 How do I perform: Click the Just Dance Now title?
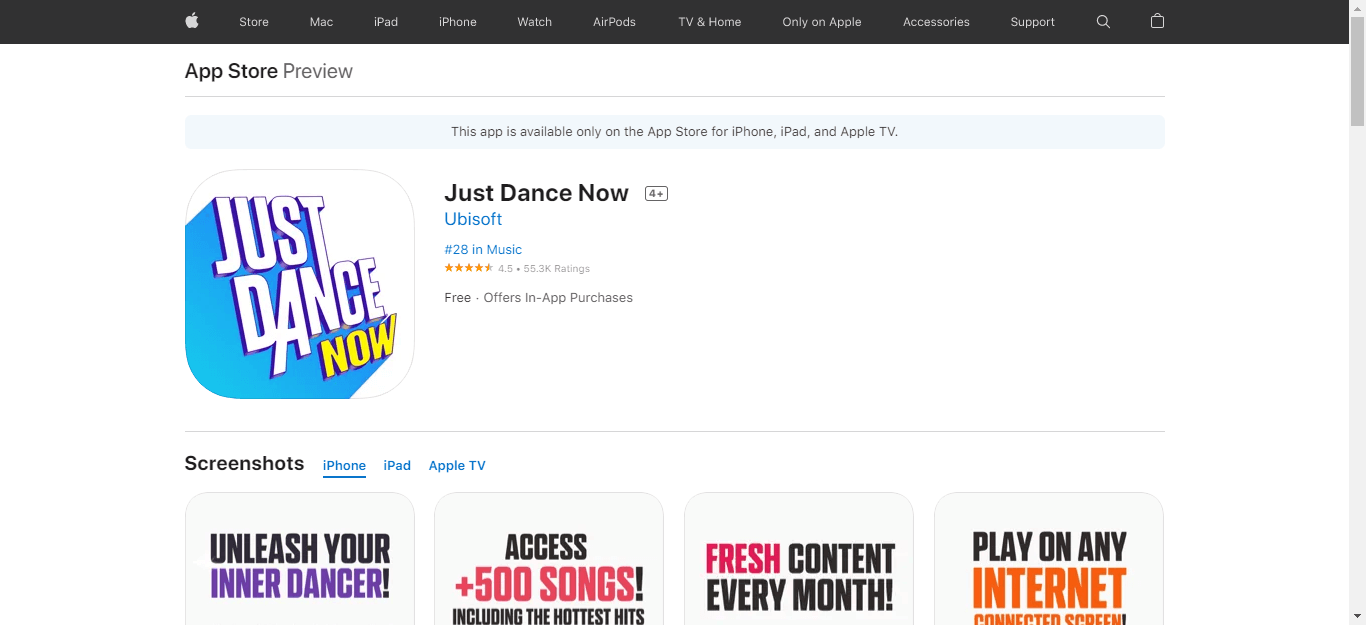[537, 193]
